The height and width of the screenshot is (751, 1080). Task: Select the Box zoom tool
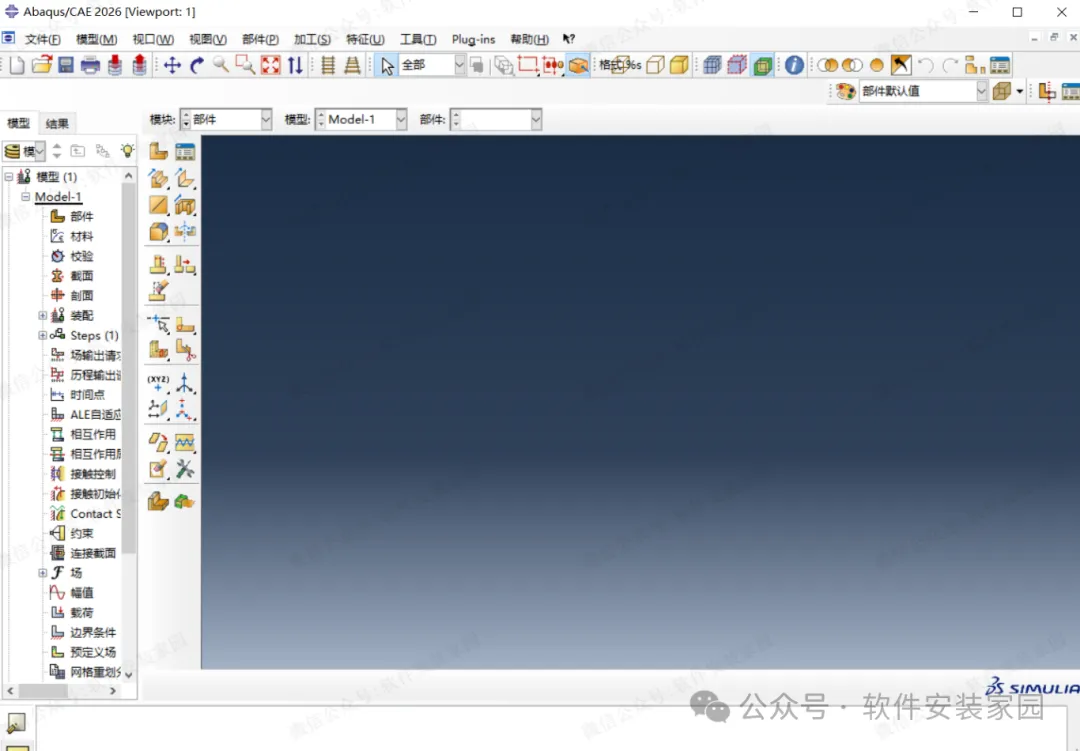click(x=245, y=65)
